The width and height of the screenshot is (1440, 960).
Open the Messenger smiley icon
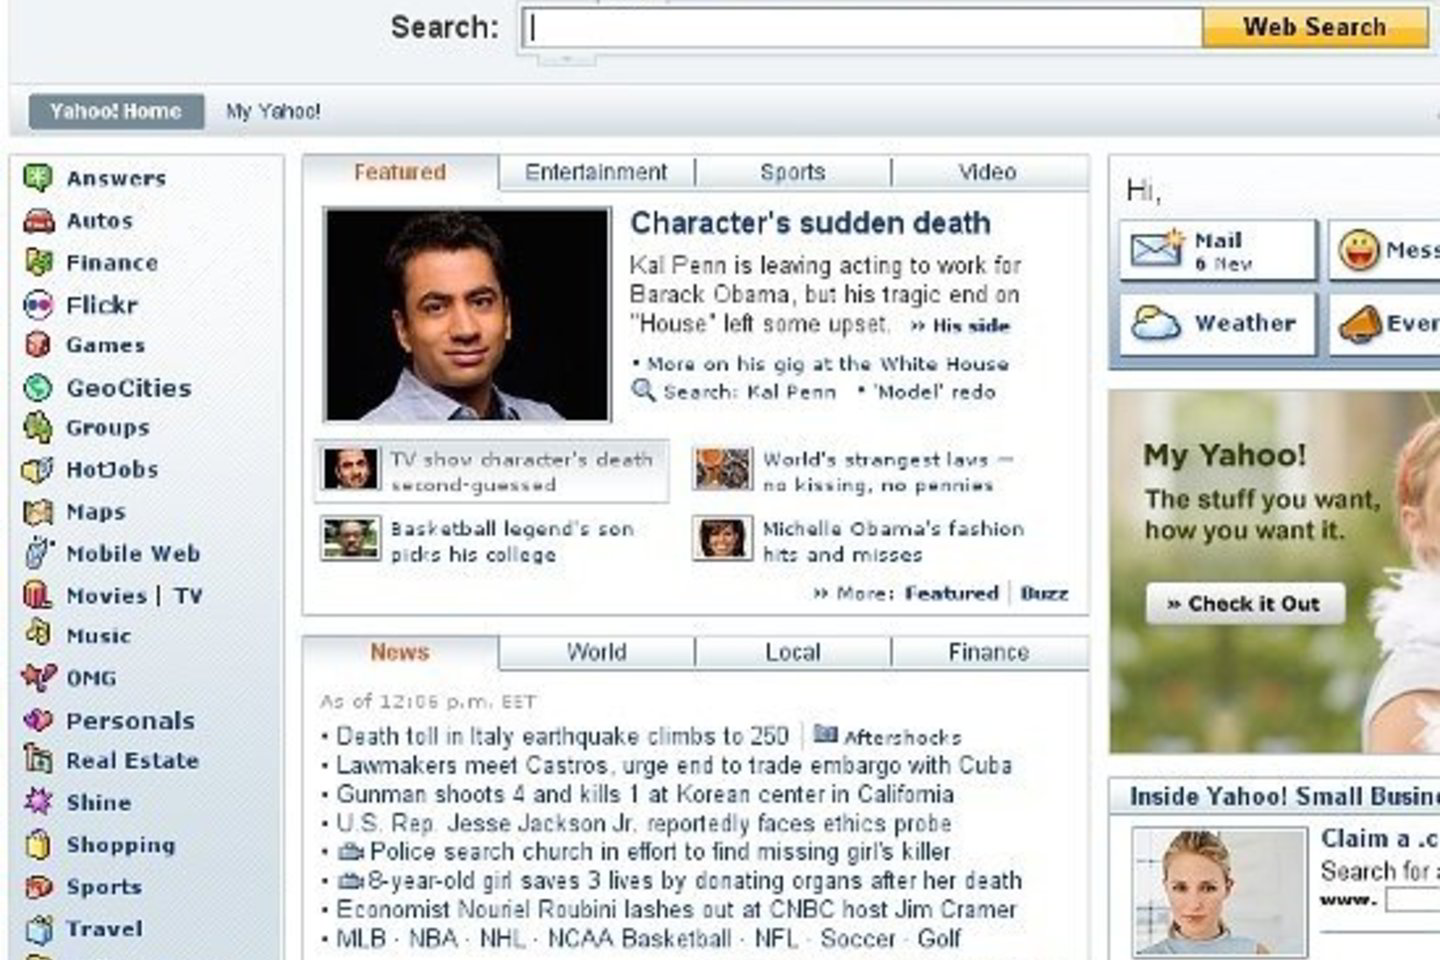pyautogui.click(x=1359, y=250)
